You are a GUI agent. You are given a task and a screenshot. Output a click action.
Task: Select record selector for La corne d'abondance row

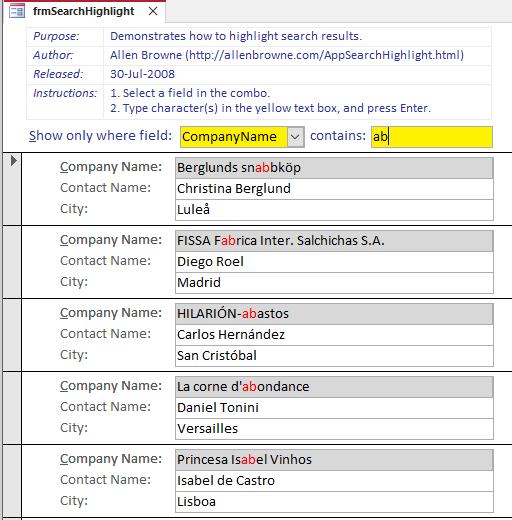[x=12, y=408]
